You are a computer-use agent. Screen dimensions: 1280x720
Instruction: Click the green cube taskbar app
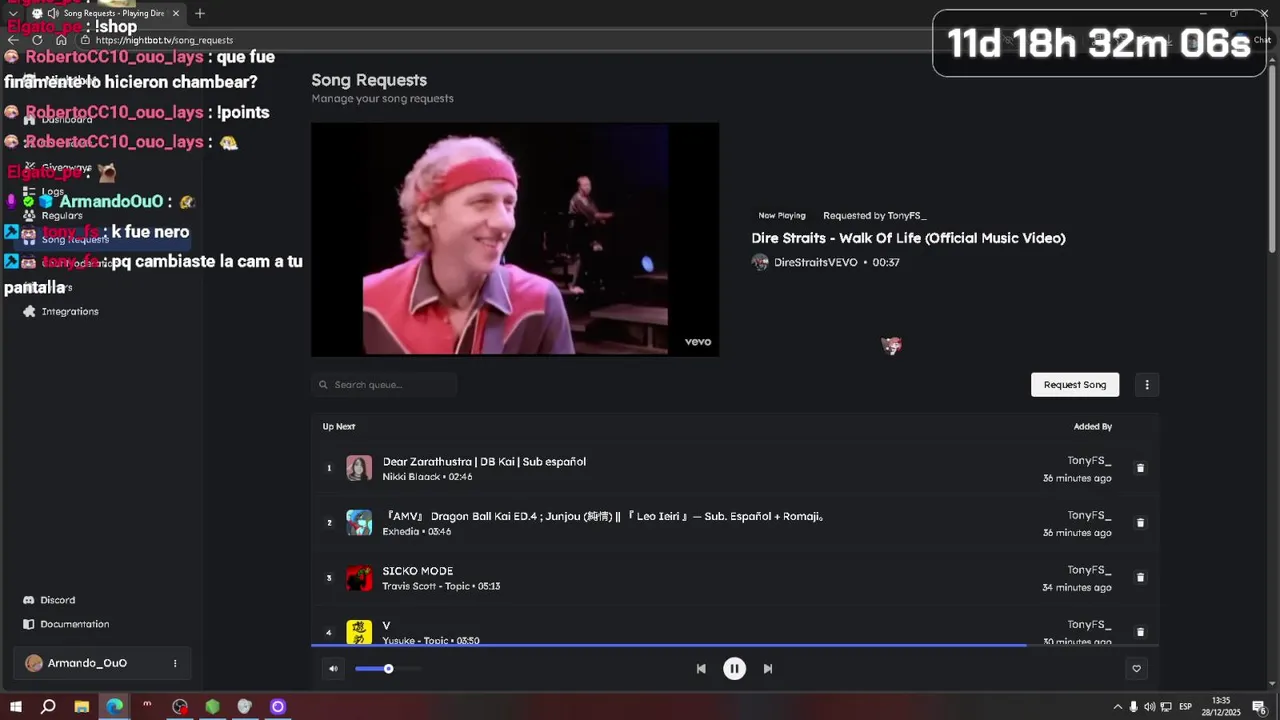(x=212, y=707)
